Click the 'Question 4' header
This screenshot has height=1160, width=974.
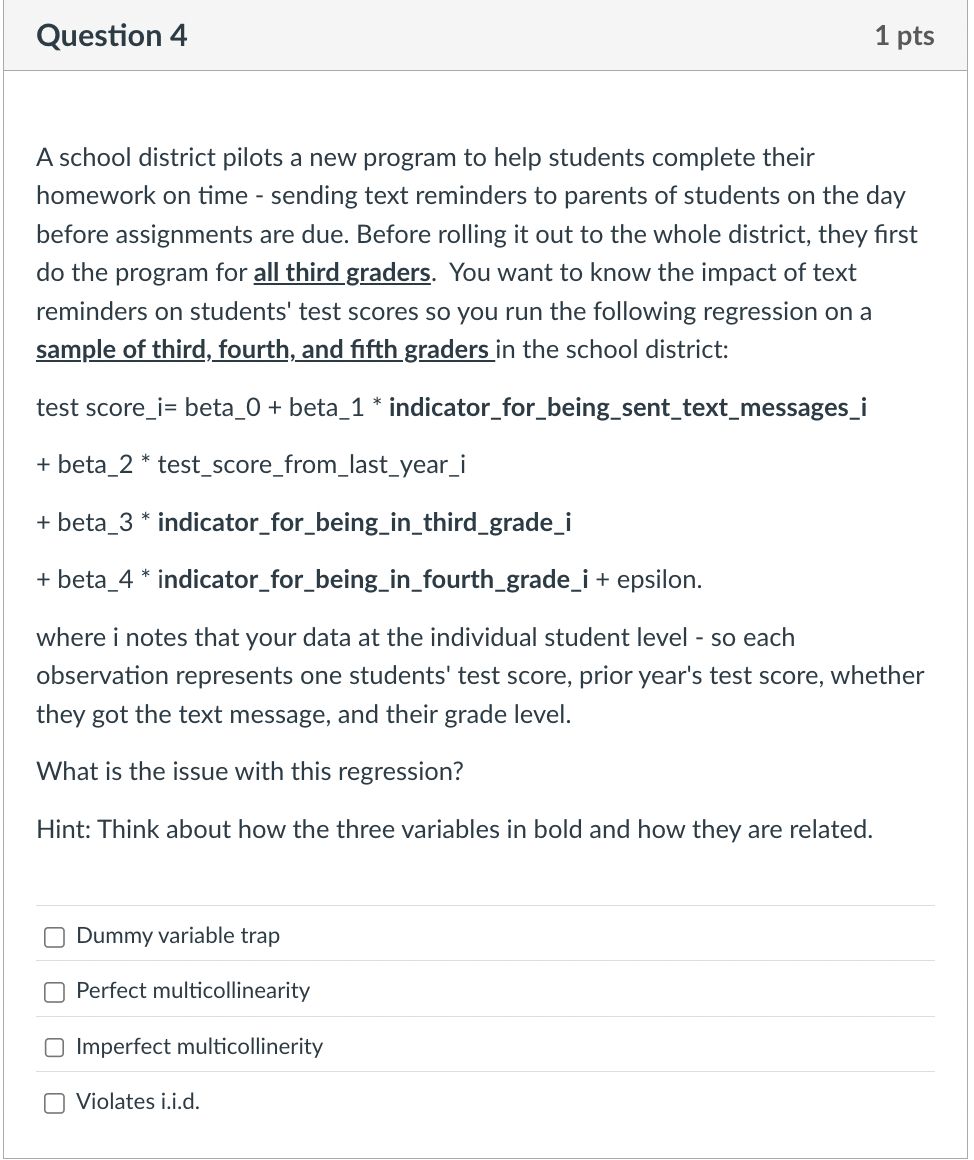click(111, 35)
